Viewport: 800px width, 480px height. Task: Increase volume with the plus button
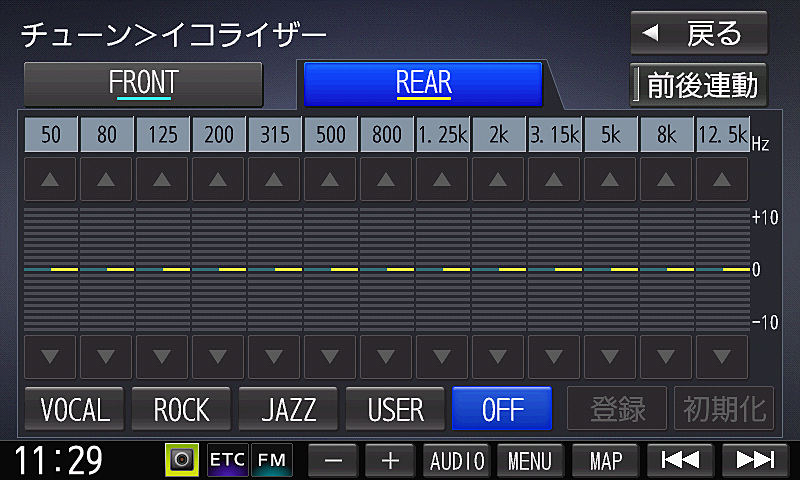pyautogui.click(x=390, y=461)
